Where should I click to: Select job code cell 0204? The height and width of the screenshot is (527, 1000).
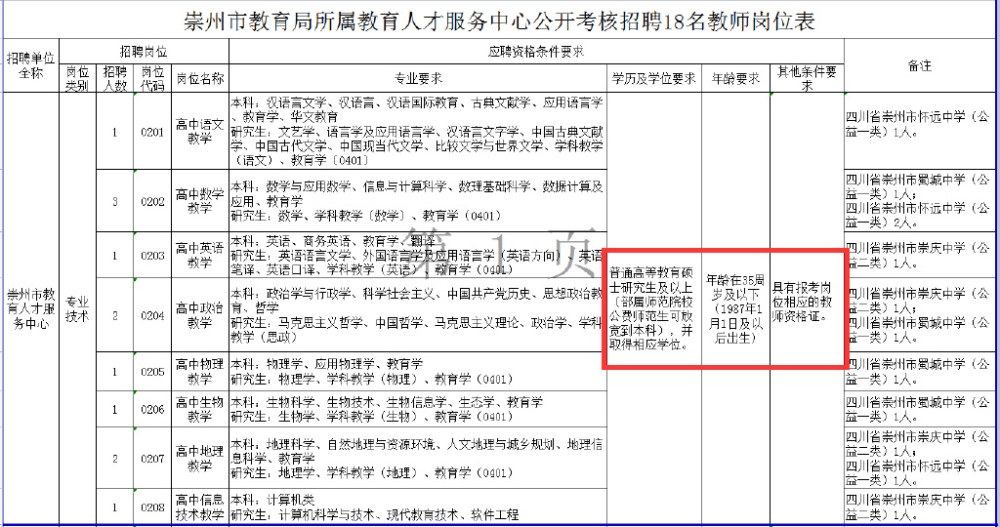pos(152,315)
